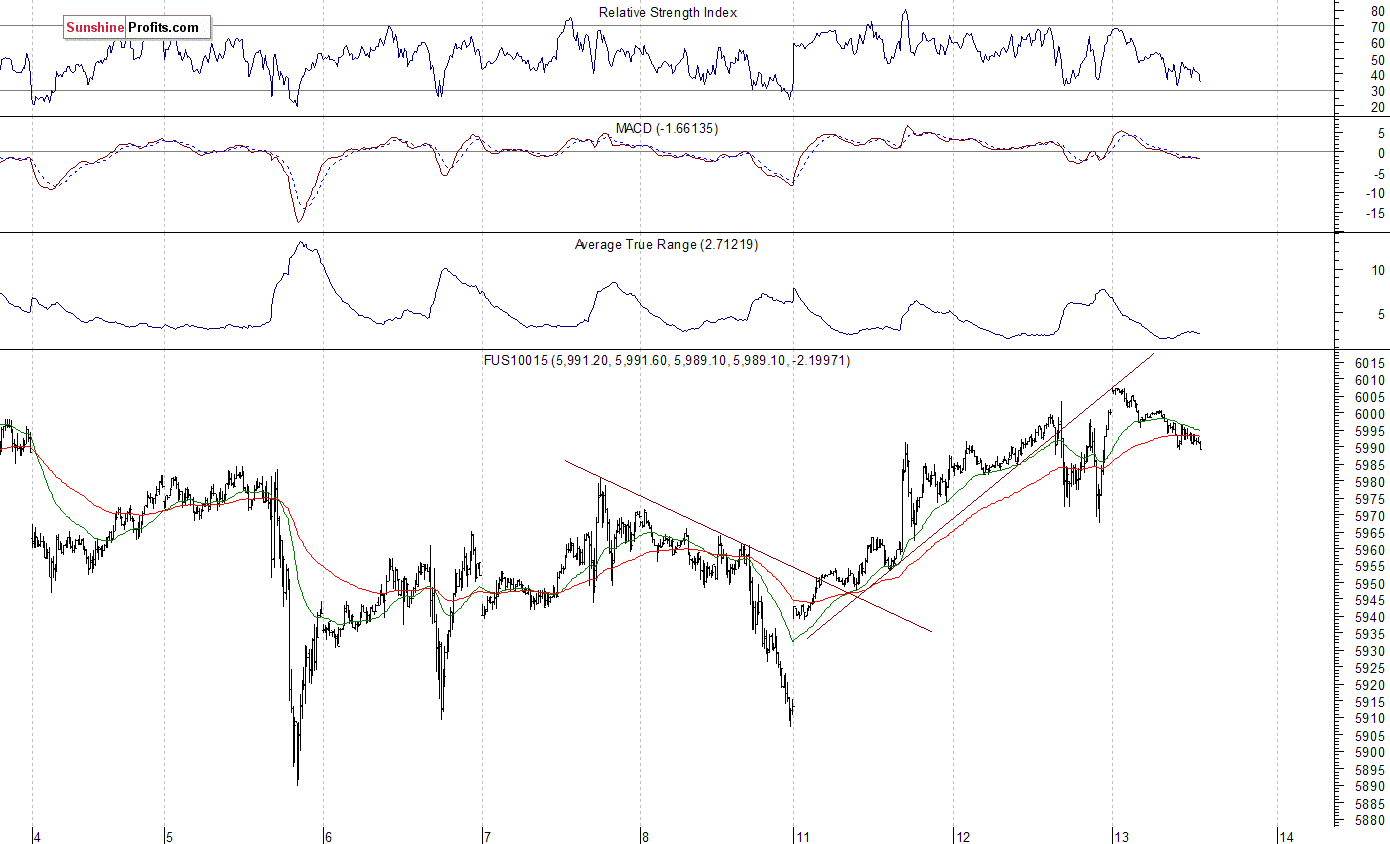This screenshot has width=1390, height=844.
Task: Click the 6000 price axis label
Action: point(1371,414)
